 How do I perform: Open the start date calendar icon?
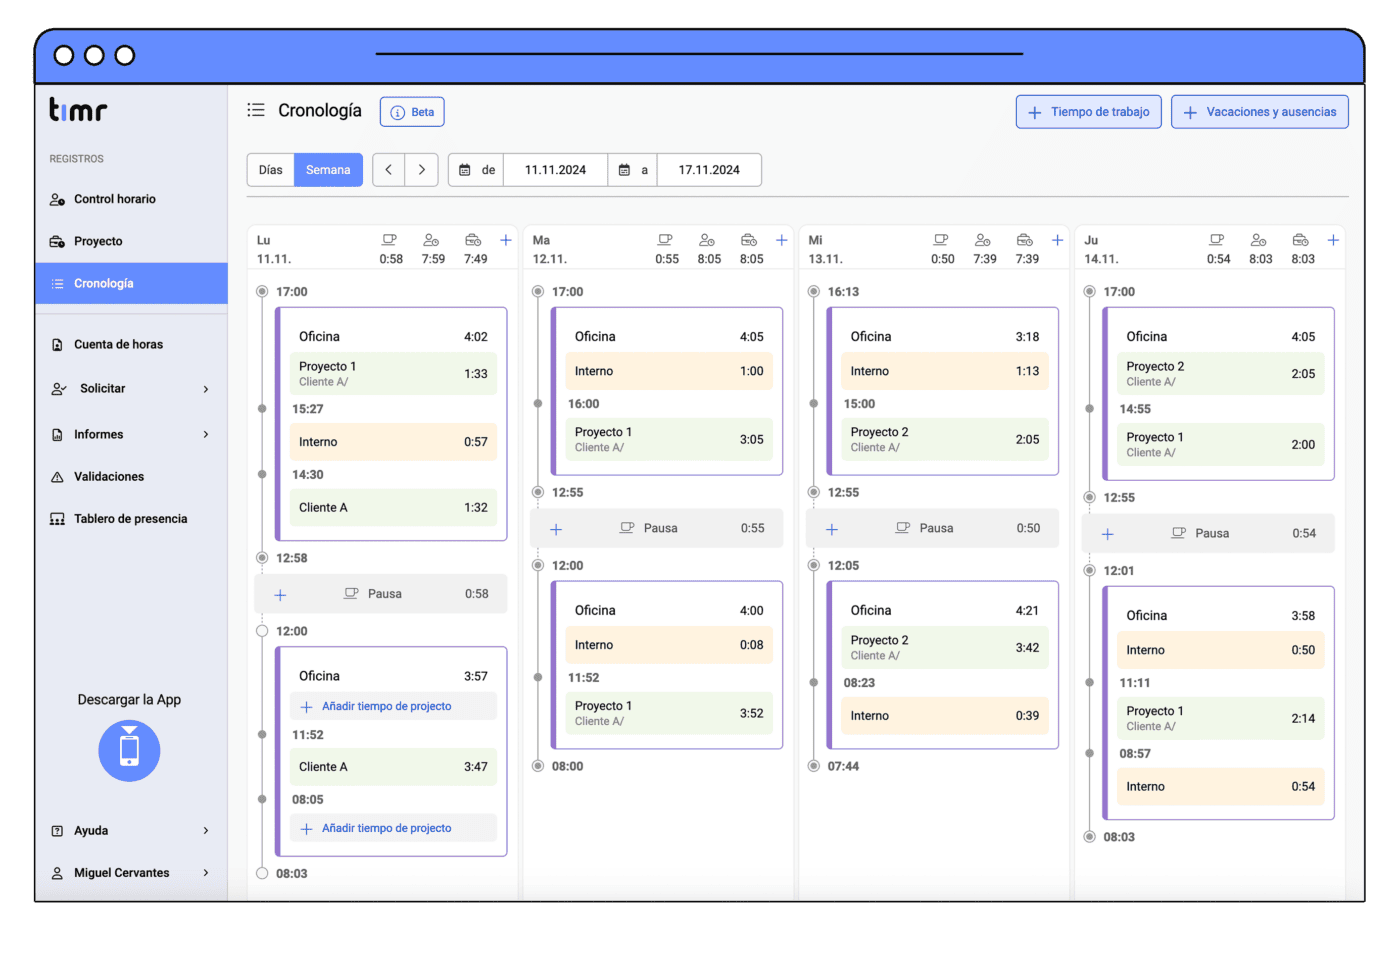pyautogui.click(x=465, y=170)
